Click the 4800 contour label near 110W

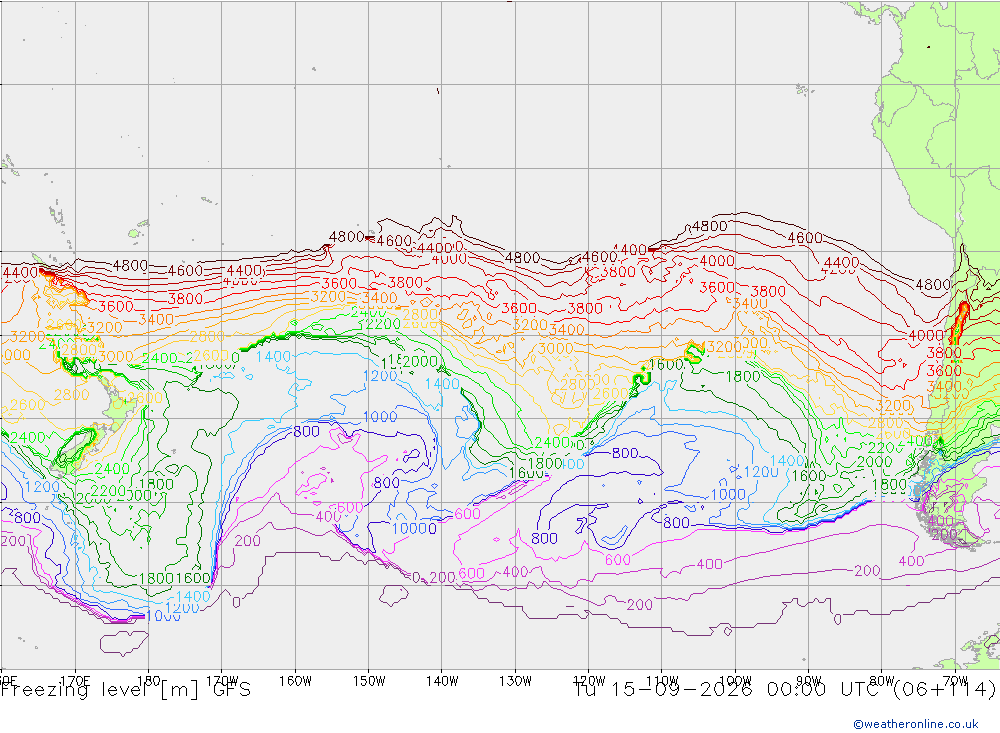coord(709,226)
